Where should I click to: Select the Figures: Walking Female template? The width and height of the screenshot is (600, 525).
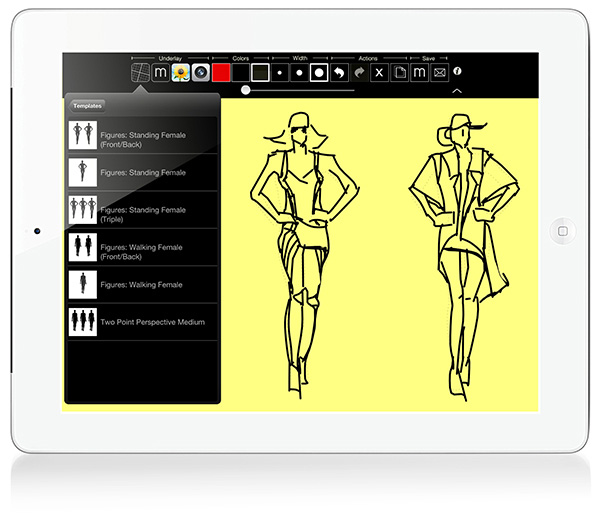142,285
